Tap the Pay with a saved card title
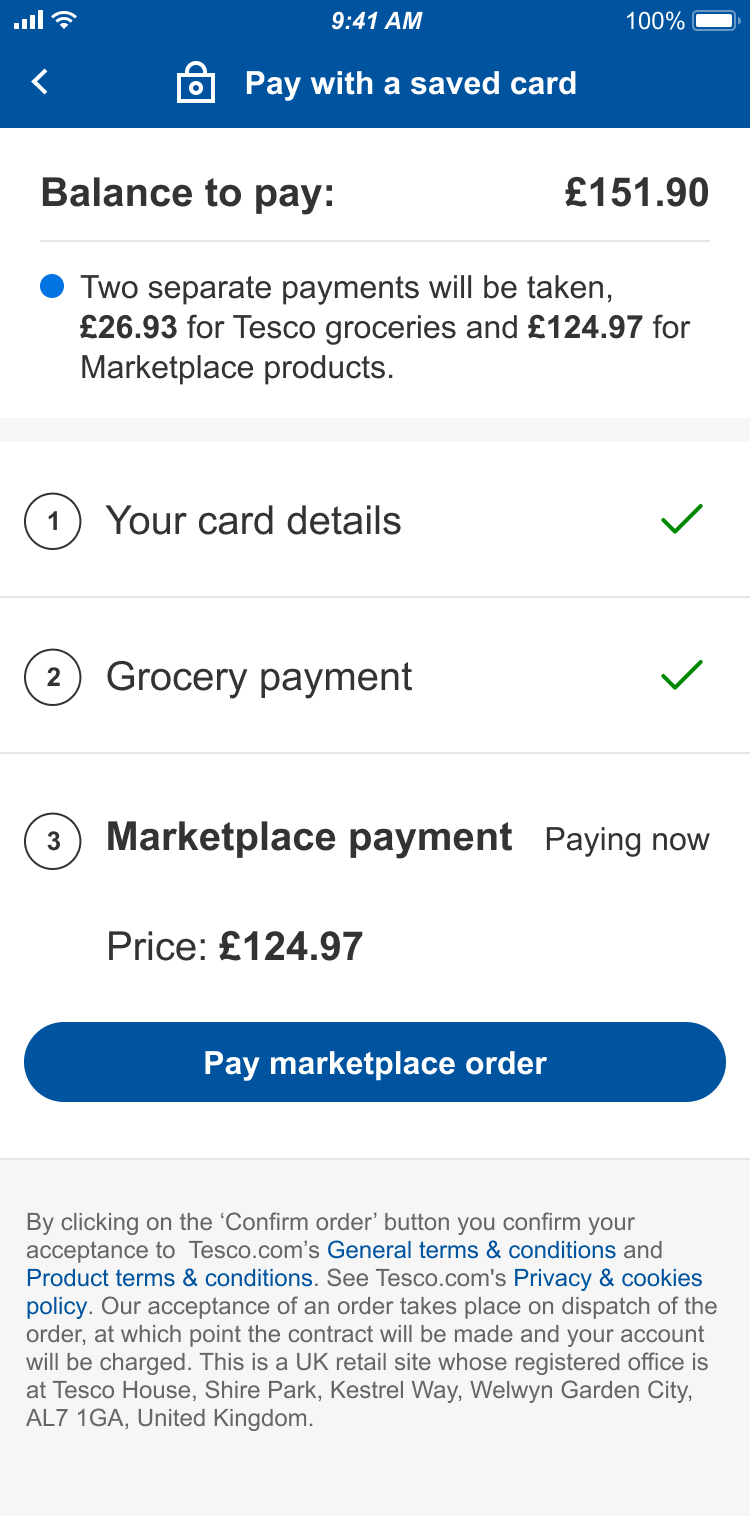 click(x=410, y=83)
